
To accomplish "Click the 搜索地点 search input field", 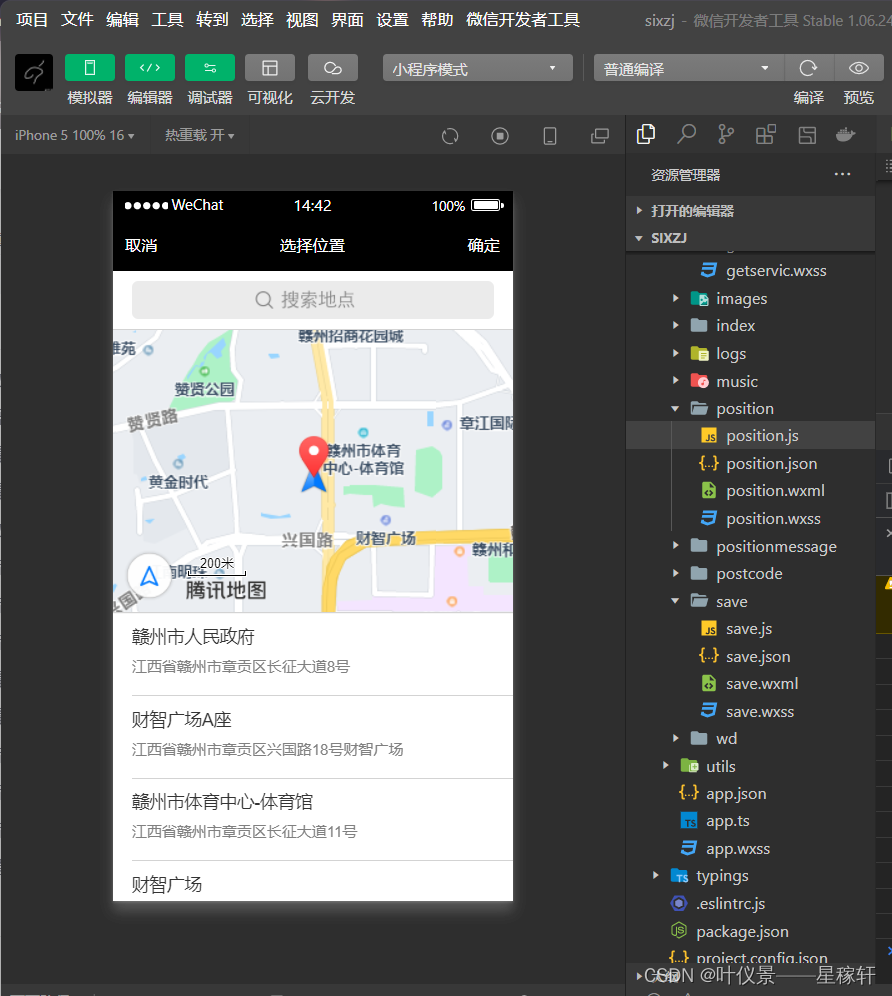I will [313, 300].
